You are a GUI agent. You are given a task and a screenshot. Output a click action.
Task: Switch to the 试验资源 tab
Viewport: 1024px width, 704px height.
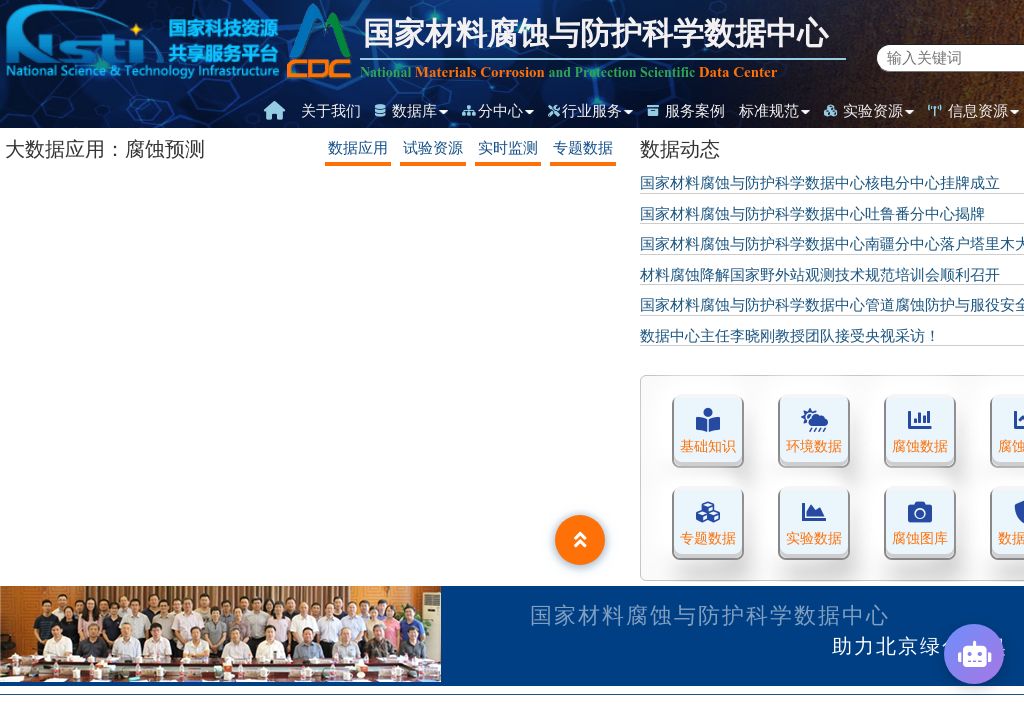pos(433,148)
